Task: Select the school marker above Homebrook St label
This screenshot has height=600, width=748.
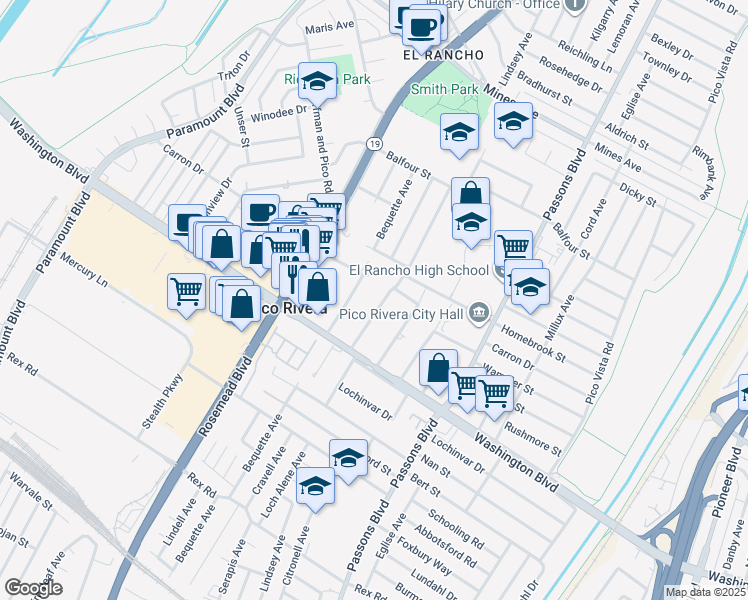Action: click(x=530, y=288)
